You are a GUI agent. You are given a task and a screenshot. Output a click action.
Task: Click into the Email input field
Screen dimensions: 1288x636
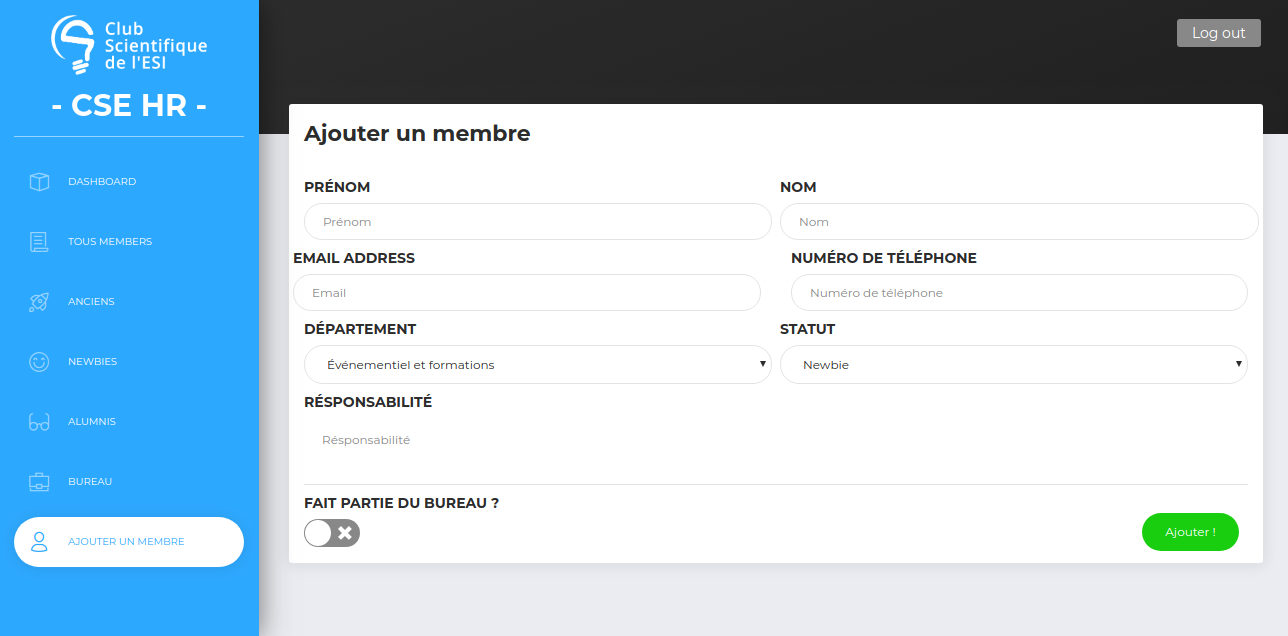pyautogui.click(x=527, y=293)
